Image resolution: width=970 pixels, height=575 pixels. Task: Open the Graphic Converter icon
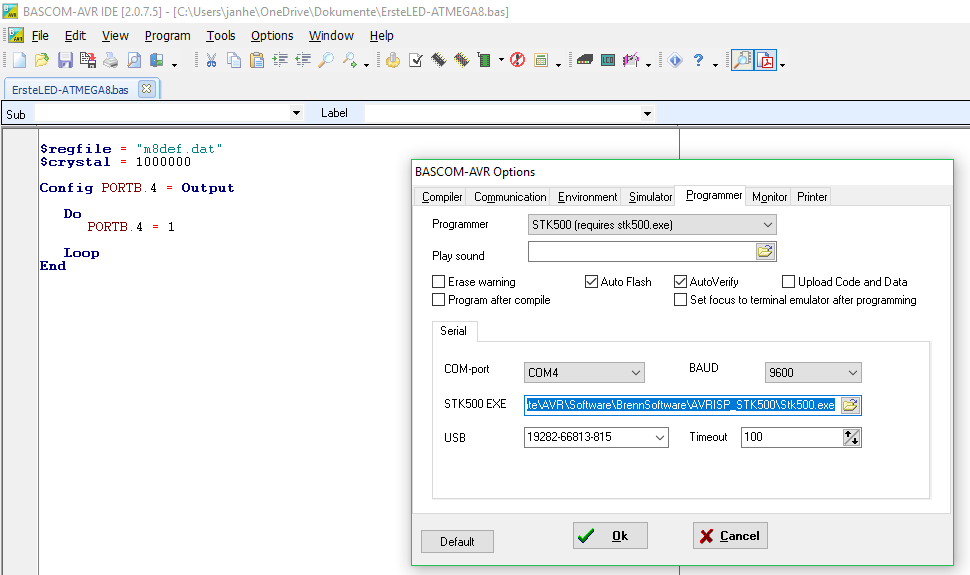click(x=631, y=60)
